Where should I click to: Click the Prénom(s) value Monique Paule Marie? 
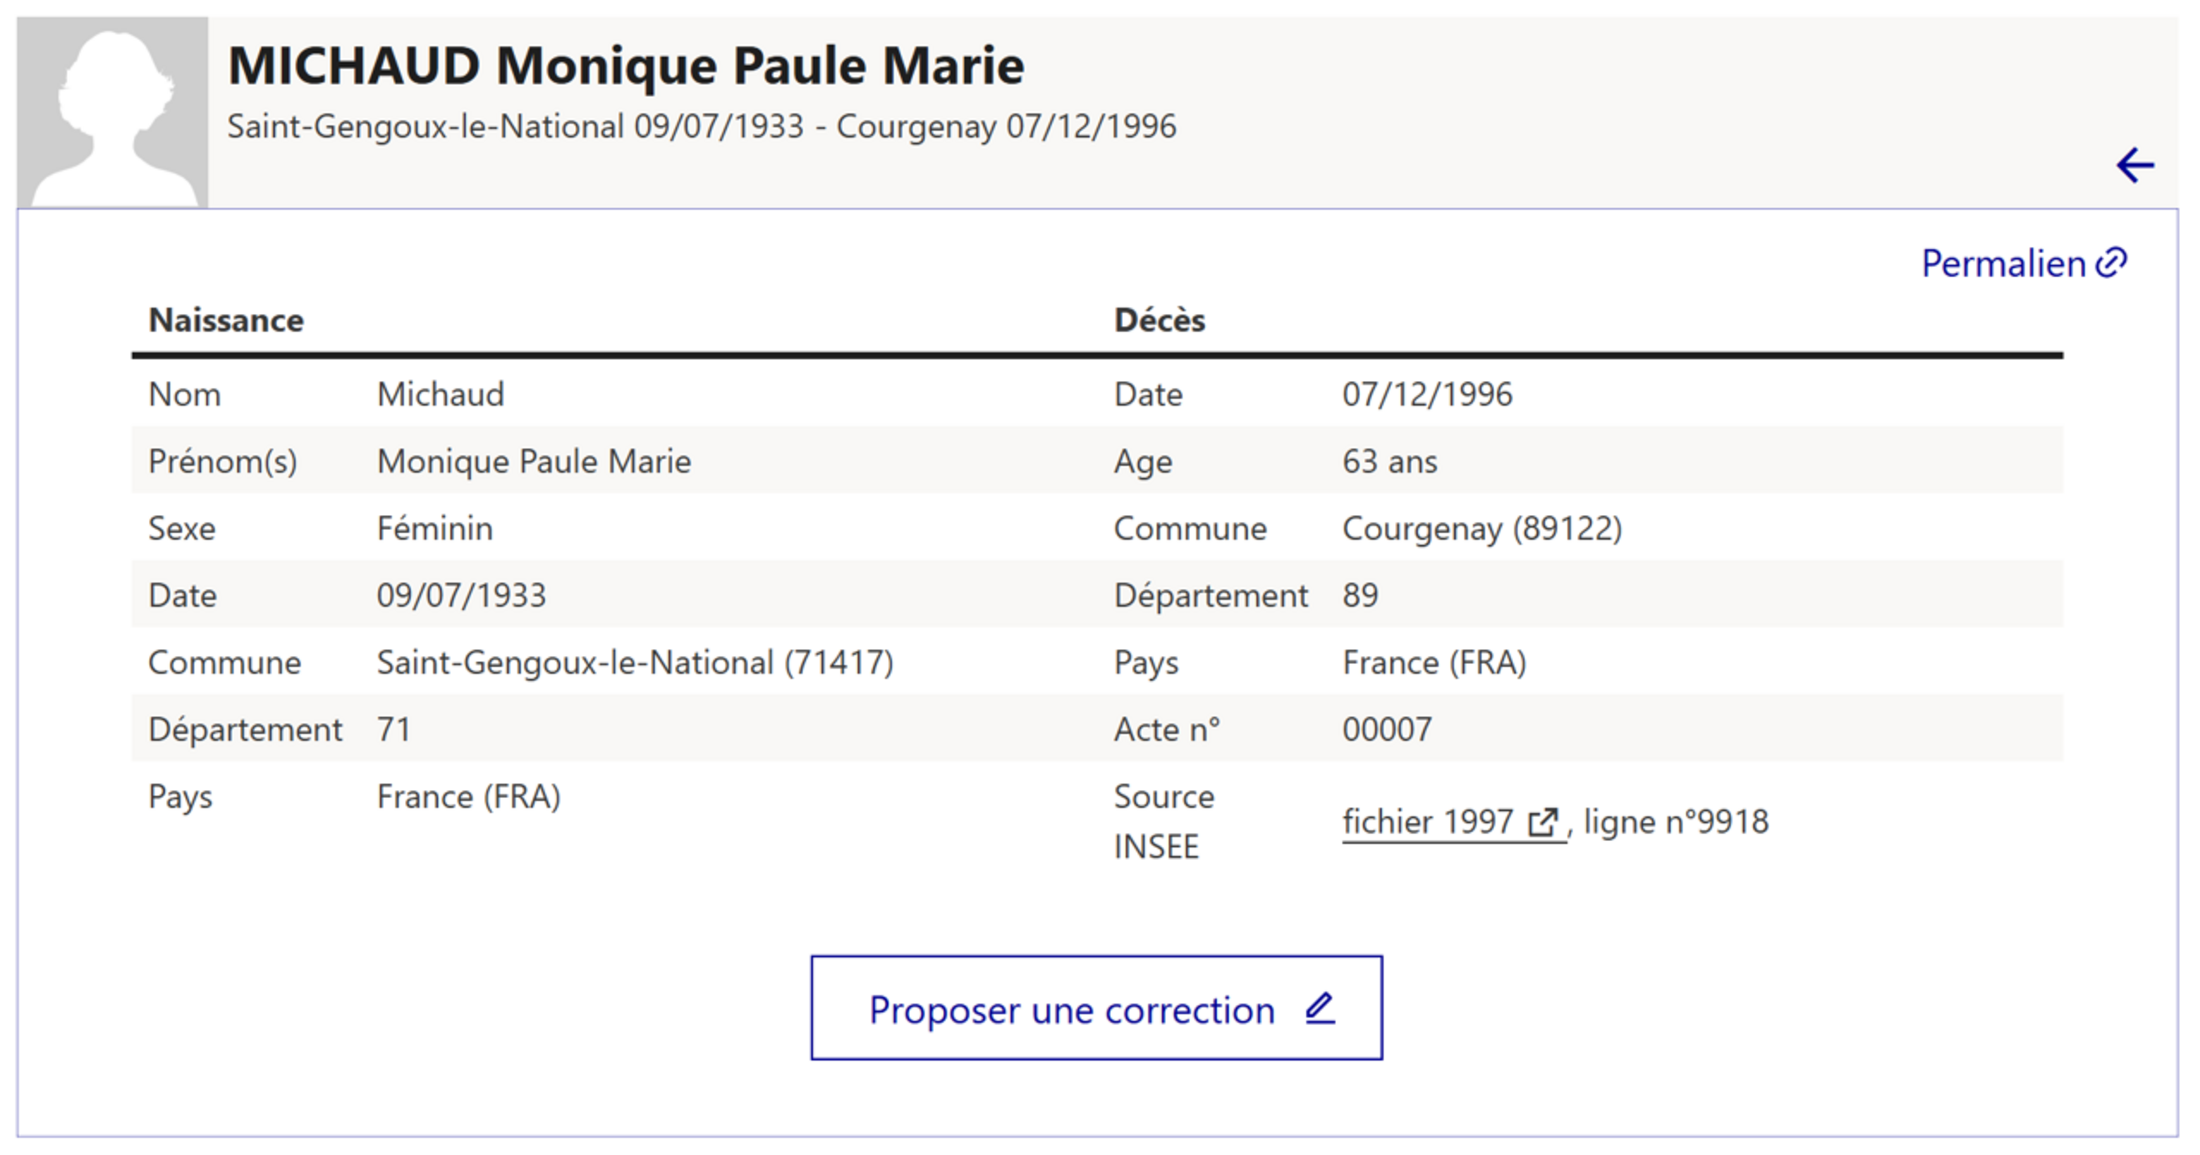pyautogui.click(x=533, y=462)
